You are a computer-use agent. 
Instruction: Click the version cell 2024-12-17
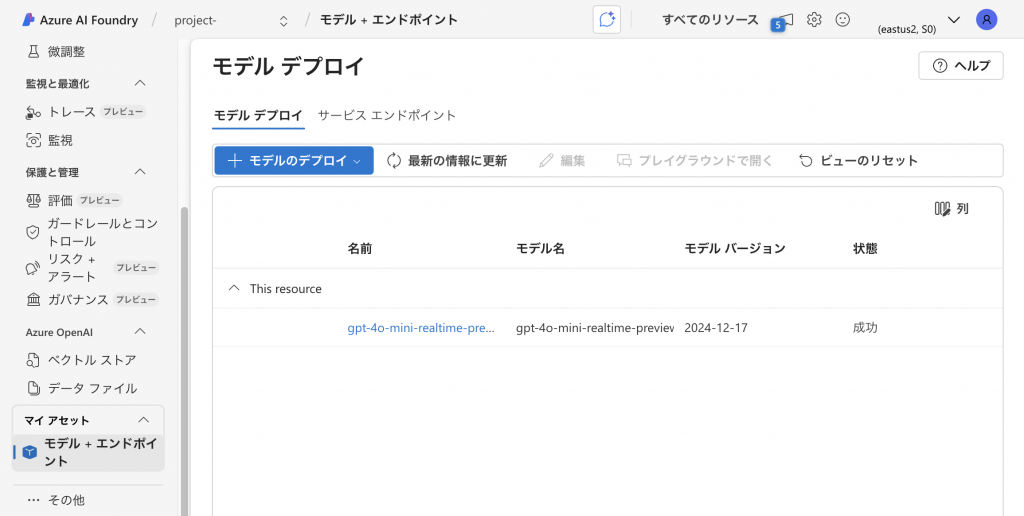click(x=716, y=328)
